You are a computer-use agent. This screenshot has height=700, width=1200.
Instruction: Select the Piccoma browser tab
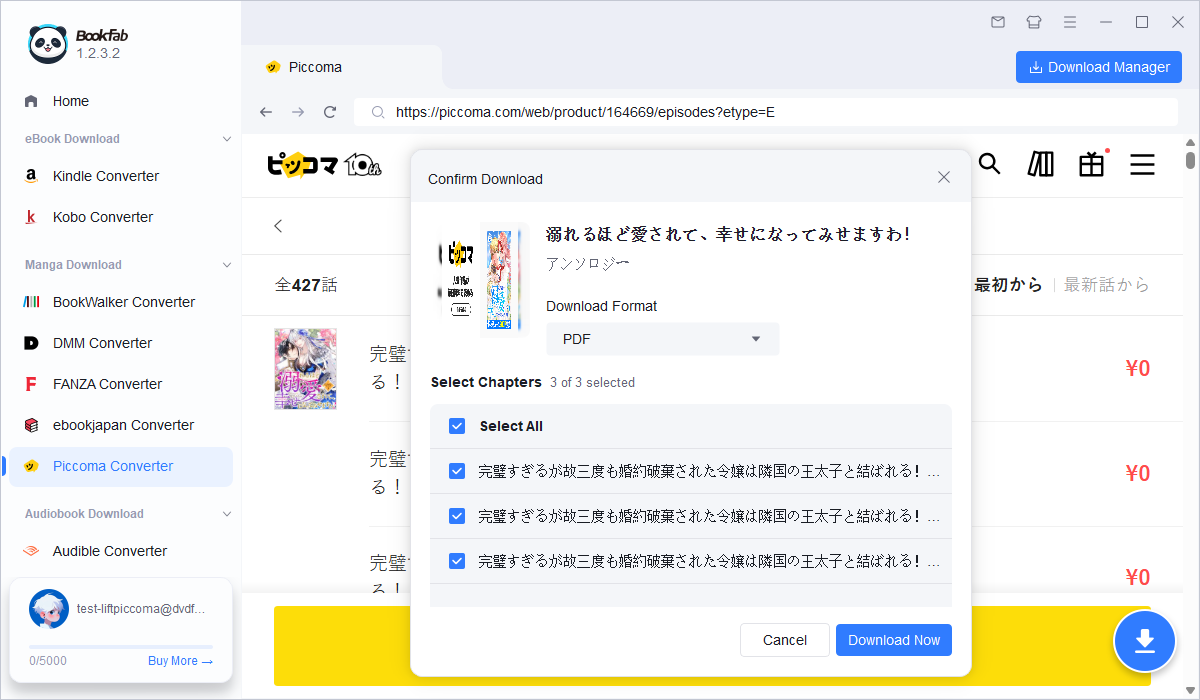click(x=342, y=67)
